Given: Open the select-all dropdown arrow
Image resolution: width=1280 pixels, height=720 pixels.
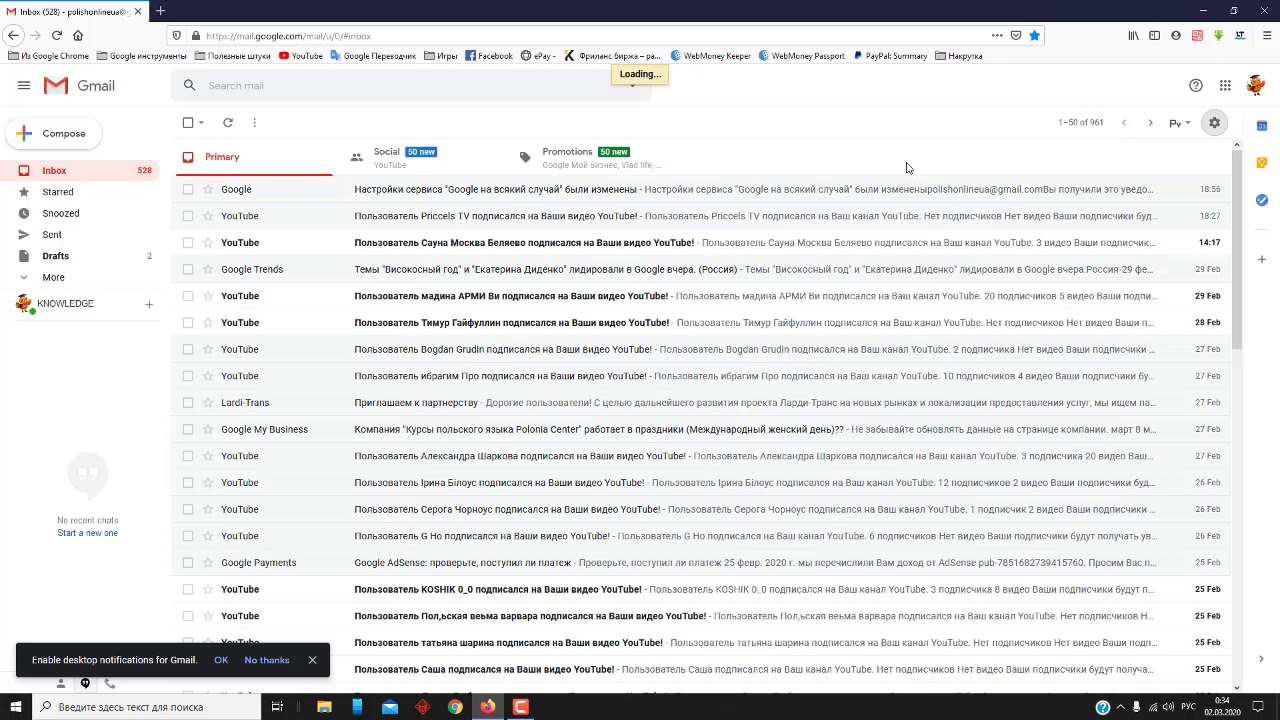Looking at the screenshot, I should pos(201,123).
